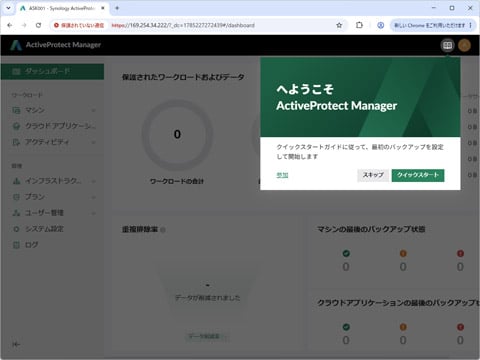Open マシン in sidebar
Image resolution: width=480 pixels, height=360 pixels.
[52, 110]
